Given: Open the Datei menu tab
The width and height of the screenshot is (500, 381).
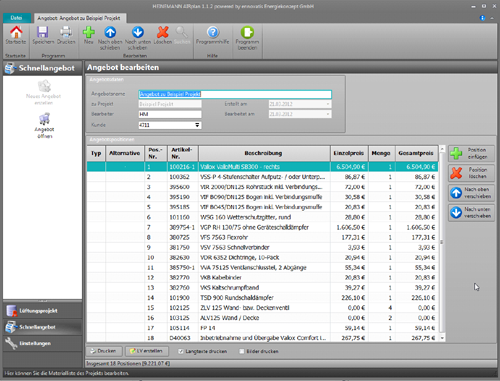Looking at the screenshot, I should (x=16, y=18).
